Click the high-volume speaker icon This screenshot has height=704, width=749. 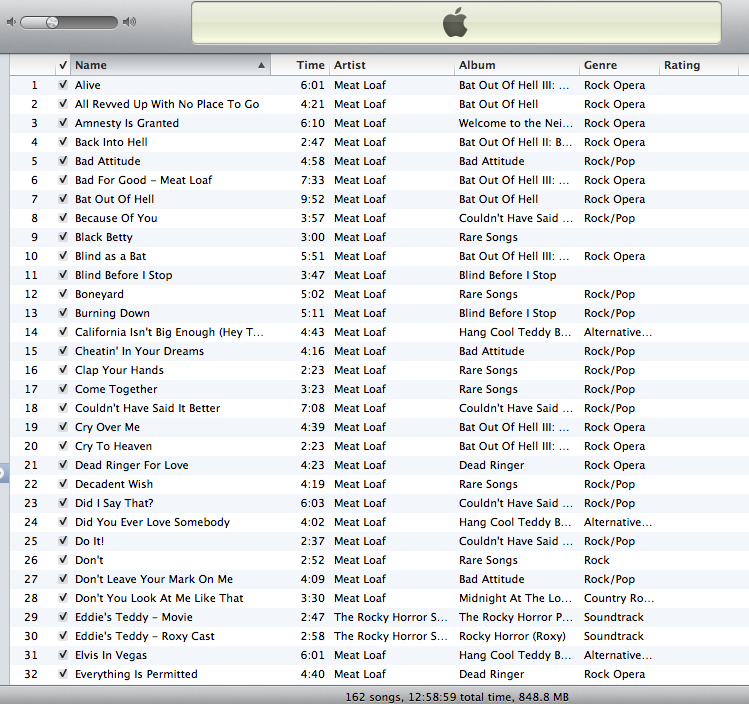[x=129, y=21]
